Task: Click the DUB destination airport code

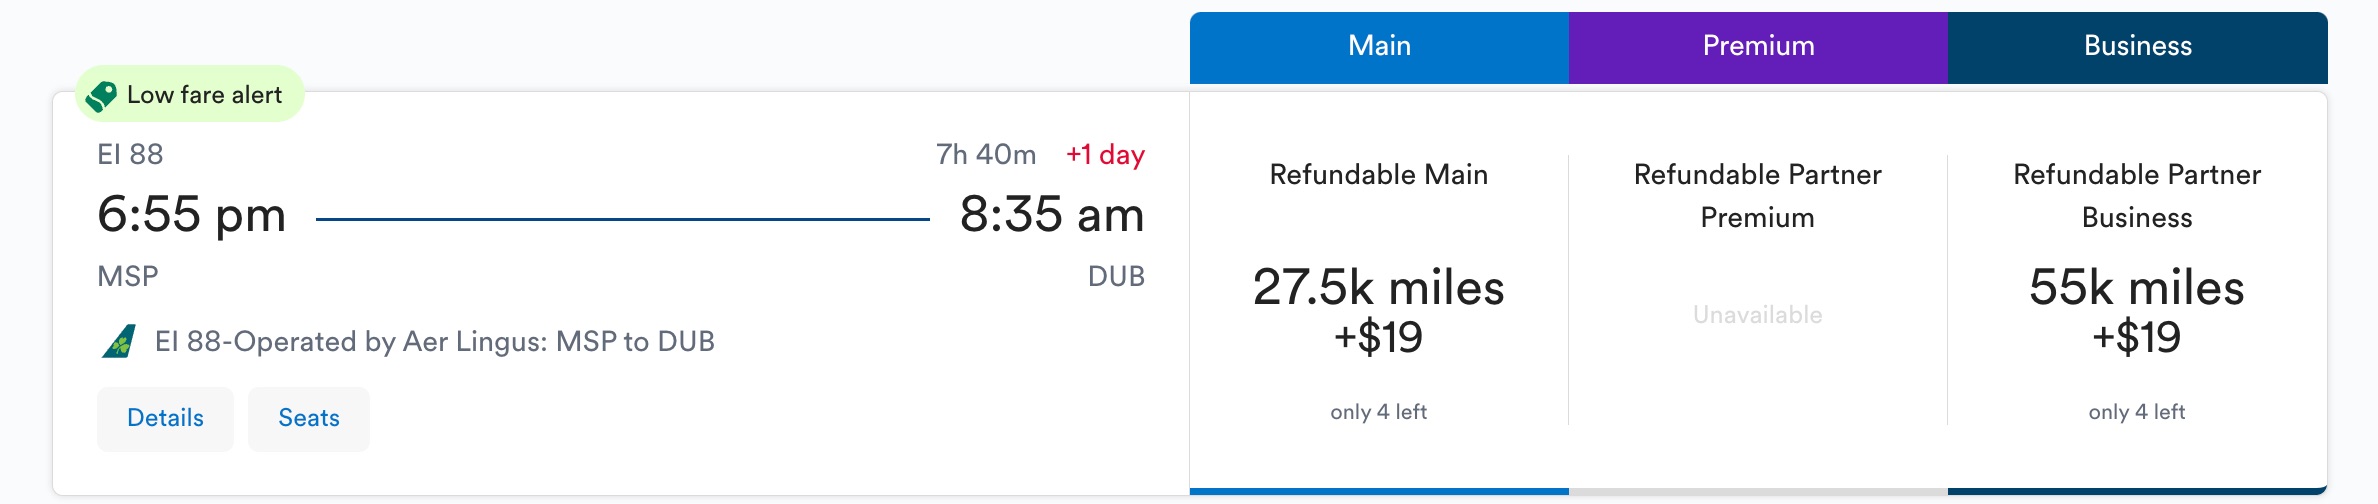Action: click(1116, 277)
